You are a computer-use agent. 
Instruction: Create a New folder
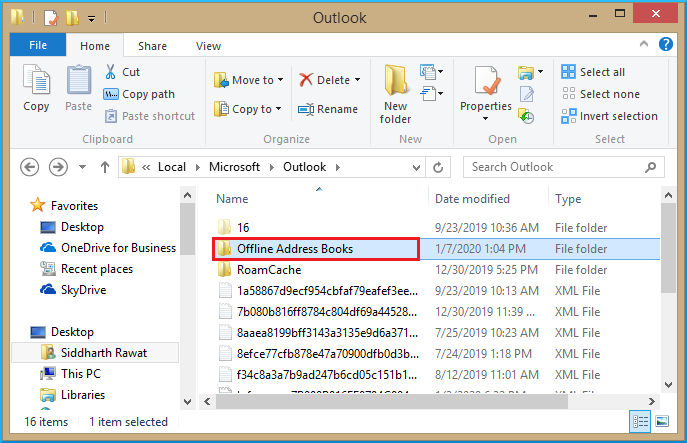click(x=395, y=94)
